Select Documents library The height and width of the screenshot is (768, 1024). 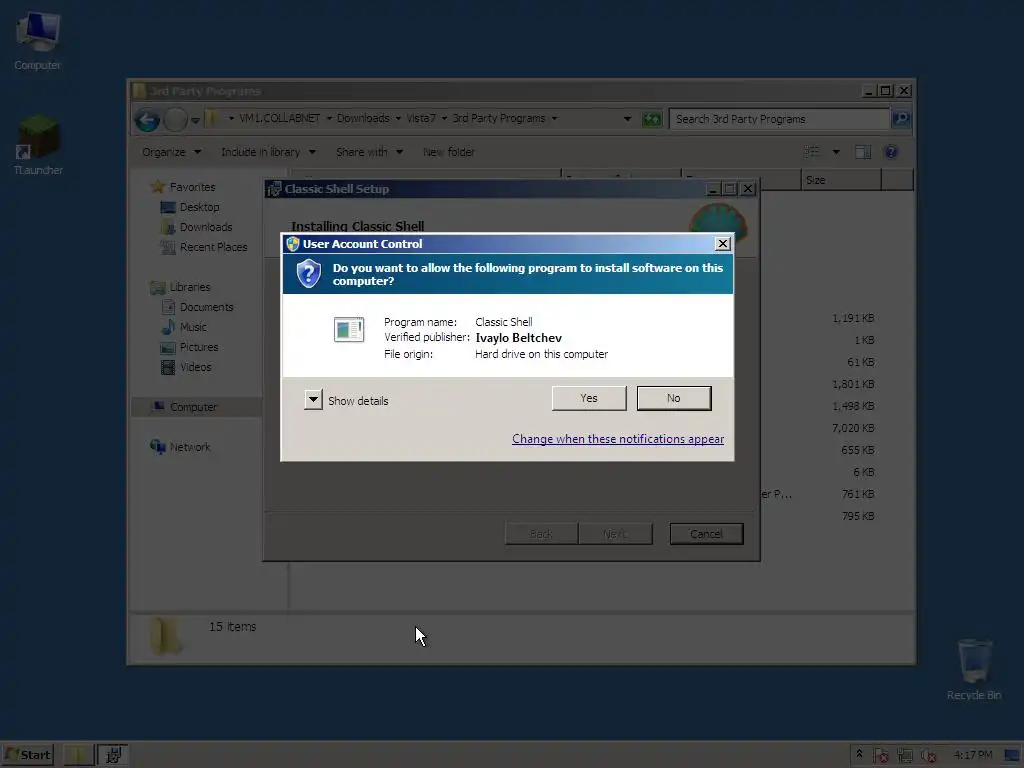coord(197,307)
